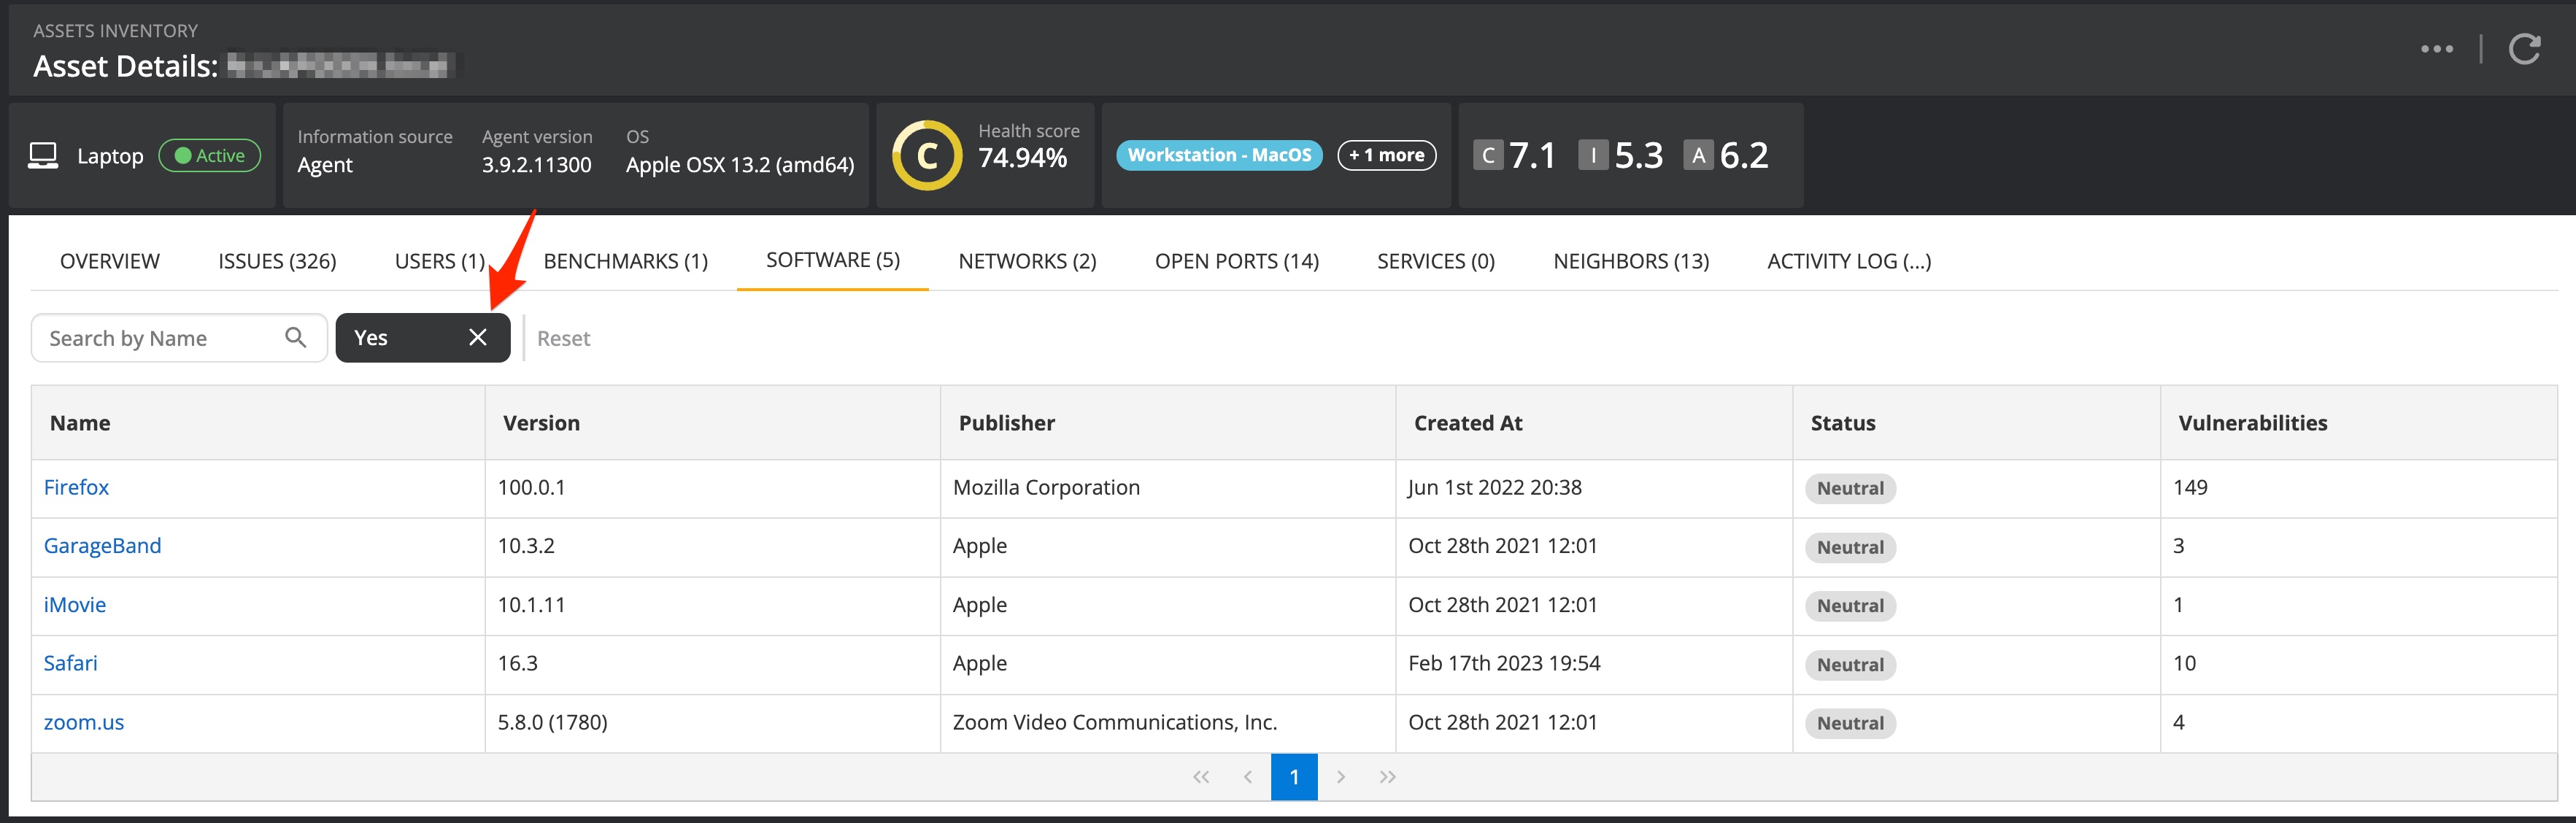Viewport: 2576px width, 823px height.
Task: Click the previous page chevron
Action: tap(1247, 777)
